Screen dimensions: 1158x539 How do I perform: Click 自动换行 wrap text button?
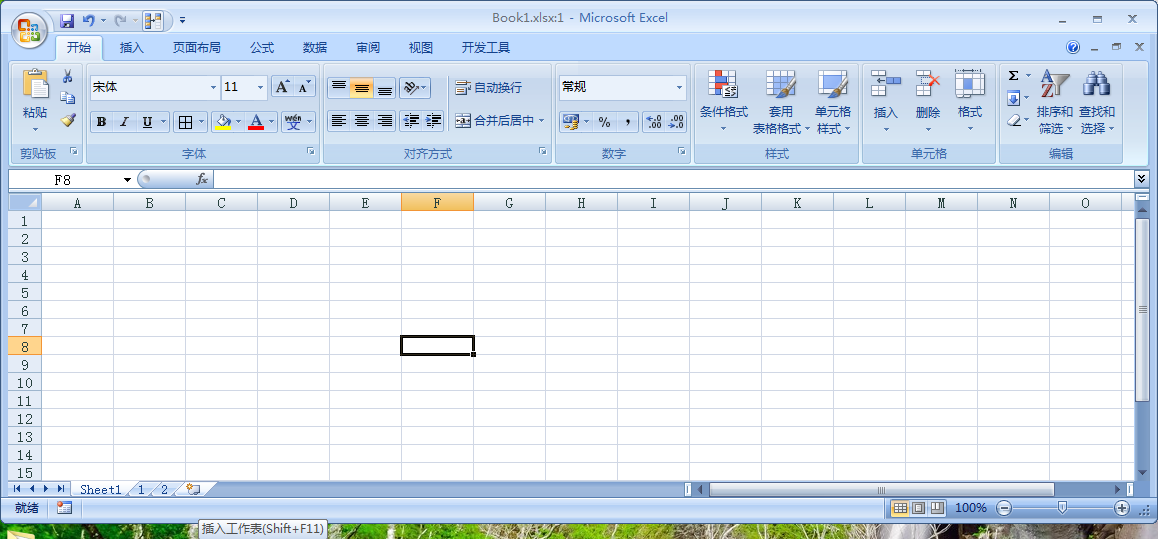(488, 88)
